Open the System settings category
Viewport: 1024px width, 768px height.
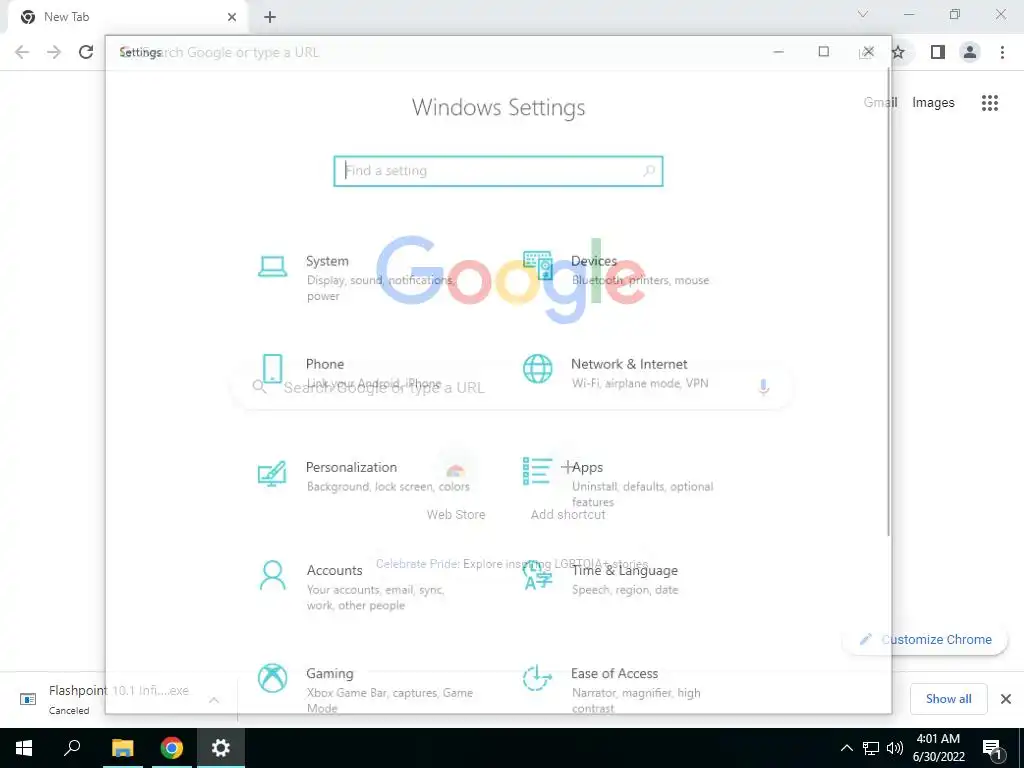click(357, 278)
